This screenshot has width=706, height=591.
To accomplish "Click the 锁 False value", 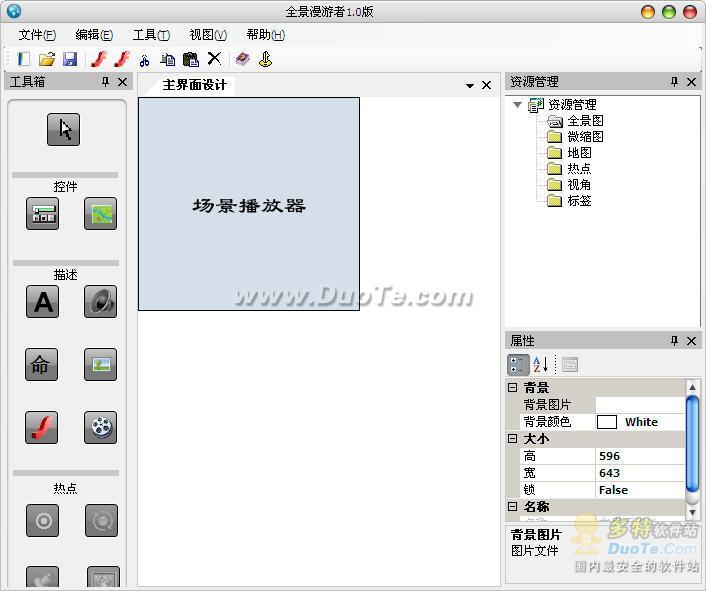I will 640,490.
